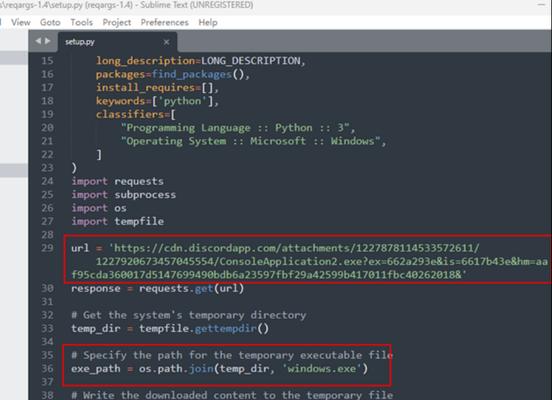Image resolution: width=552 pixels, height=400 pixels.
Task: Click line number 36 in gutter
Action: (x=48, y=369)
